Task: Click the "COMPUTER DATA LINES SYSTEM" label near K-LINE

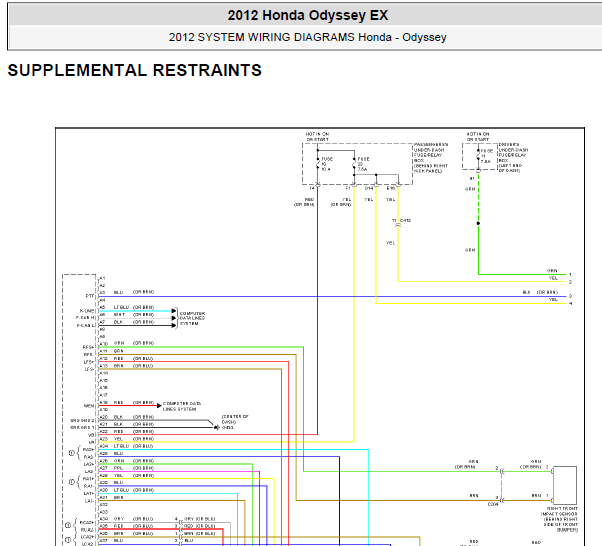Action: click(x=192, y=318)
